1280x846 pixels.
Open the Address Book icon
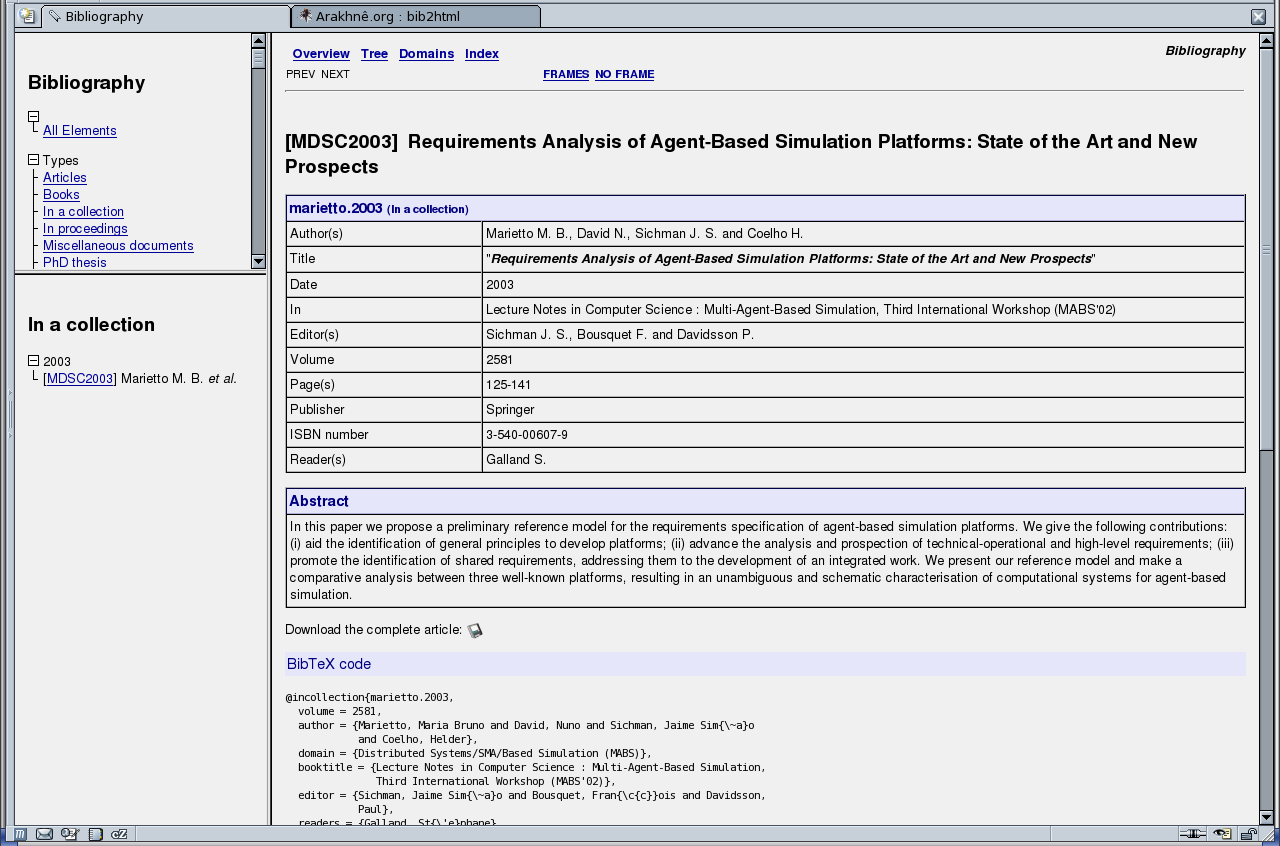(x=95, y=834)
